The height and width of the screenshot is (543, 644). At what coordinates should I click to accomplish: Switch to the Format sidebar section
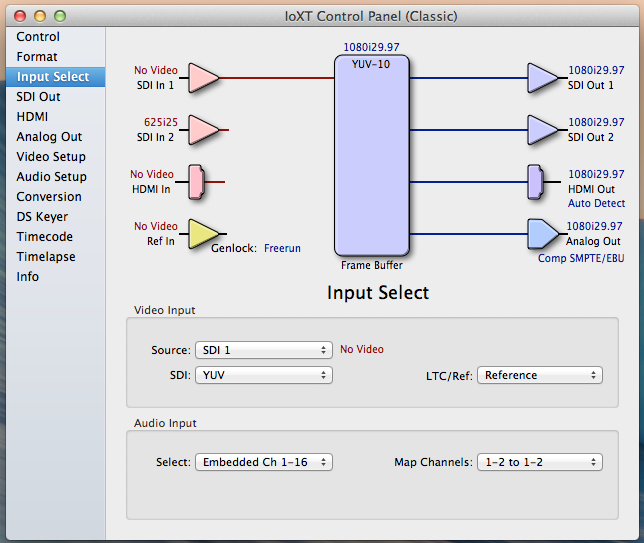37,57
